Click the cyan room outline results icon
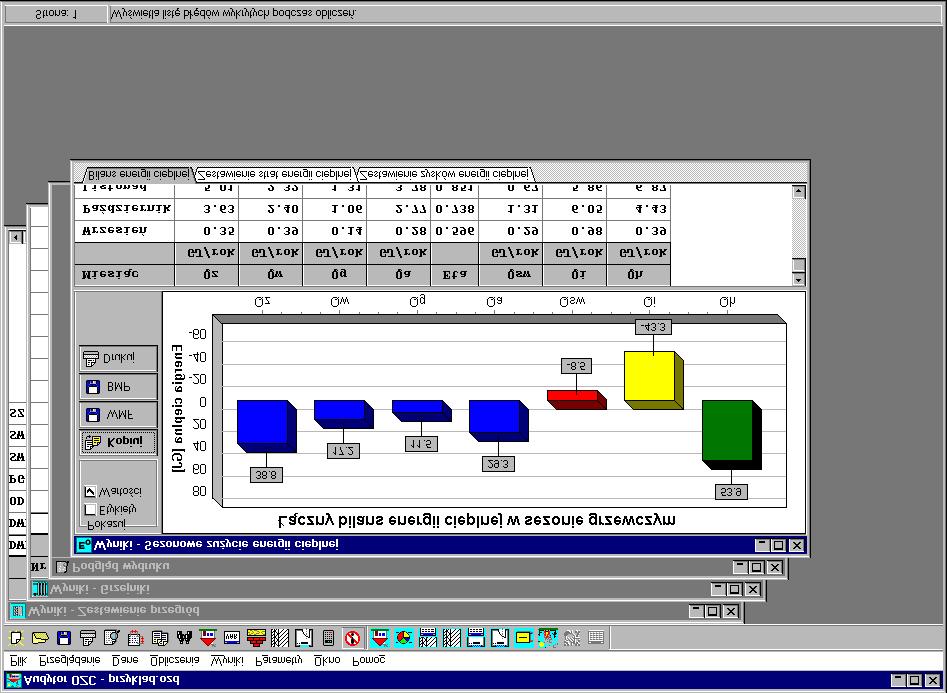This screenshot has width=947, height=693. (x=500, y=637)
